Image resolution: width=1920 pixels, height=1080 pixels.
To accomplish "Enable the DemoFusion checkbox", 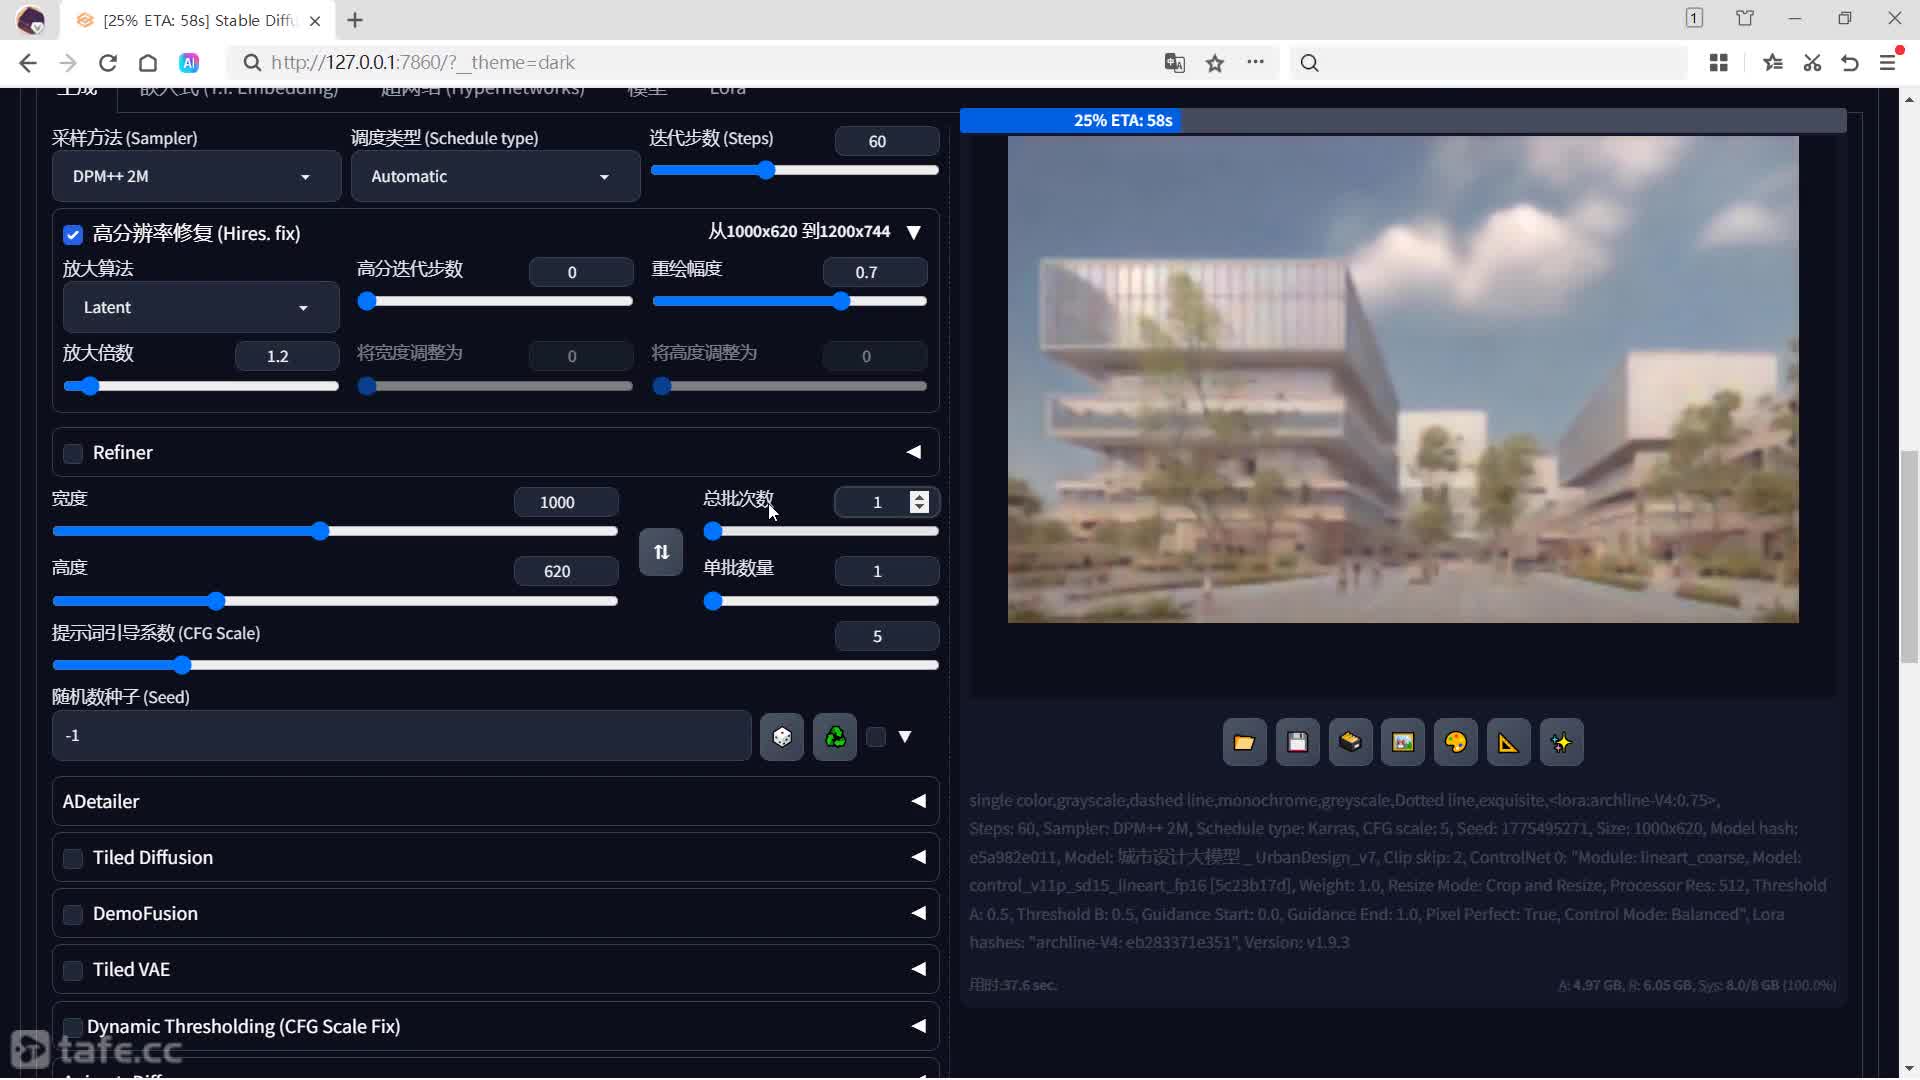I will tap(73, 915).
